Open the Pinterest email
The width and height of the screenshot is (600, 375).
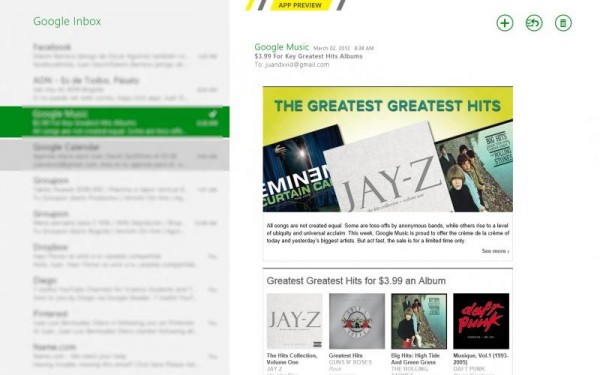tap(115, 322)
